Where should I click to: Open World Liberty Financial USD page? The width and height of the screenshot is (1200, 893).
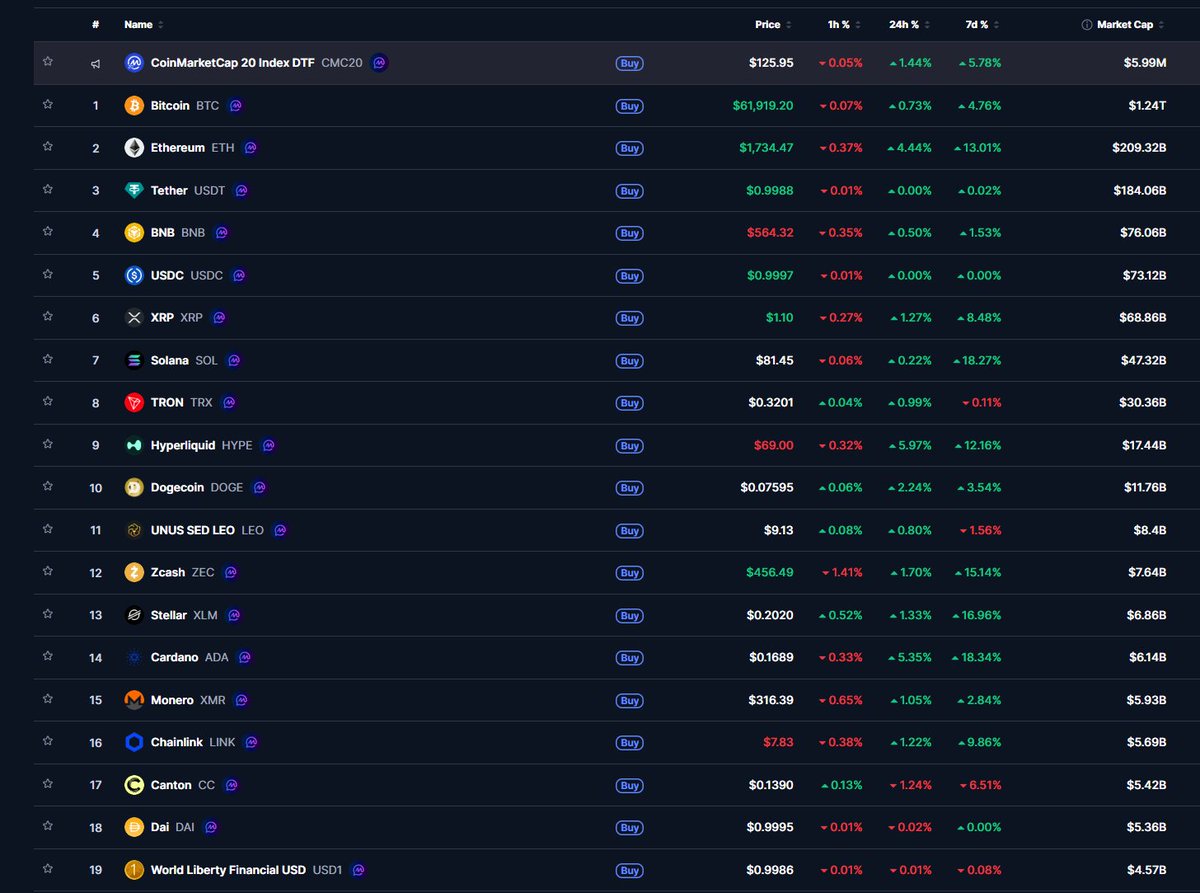tap(246, 870)
